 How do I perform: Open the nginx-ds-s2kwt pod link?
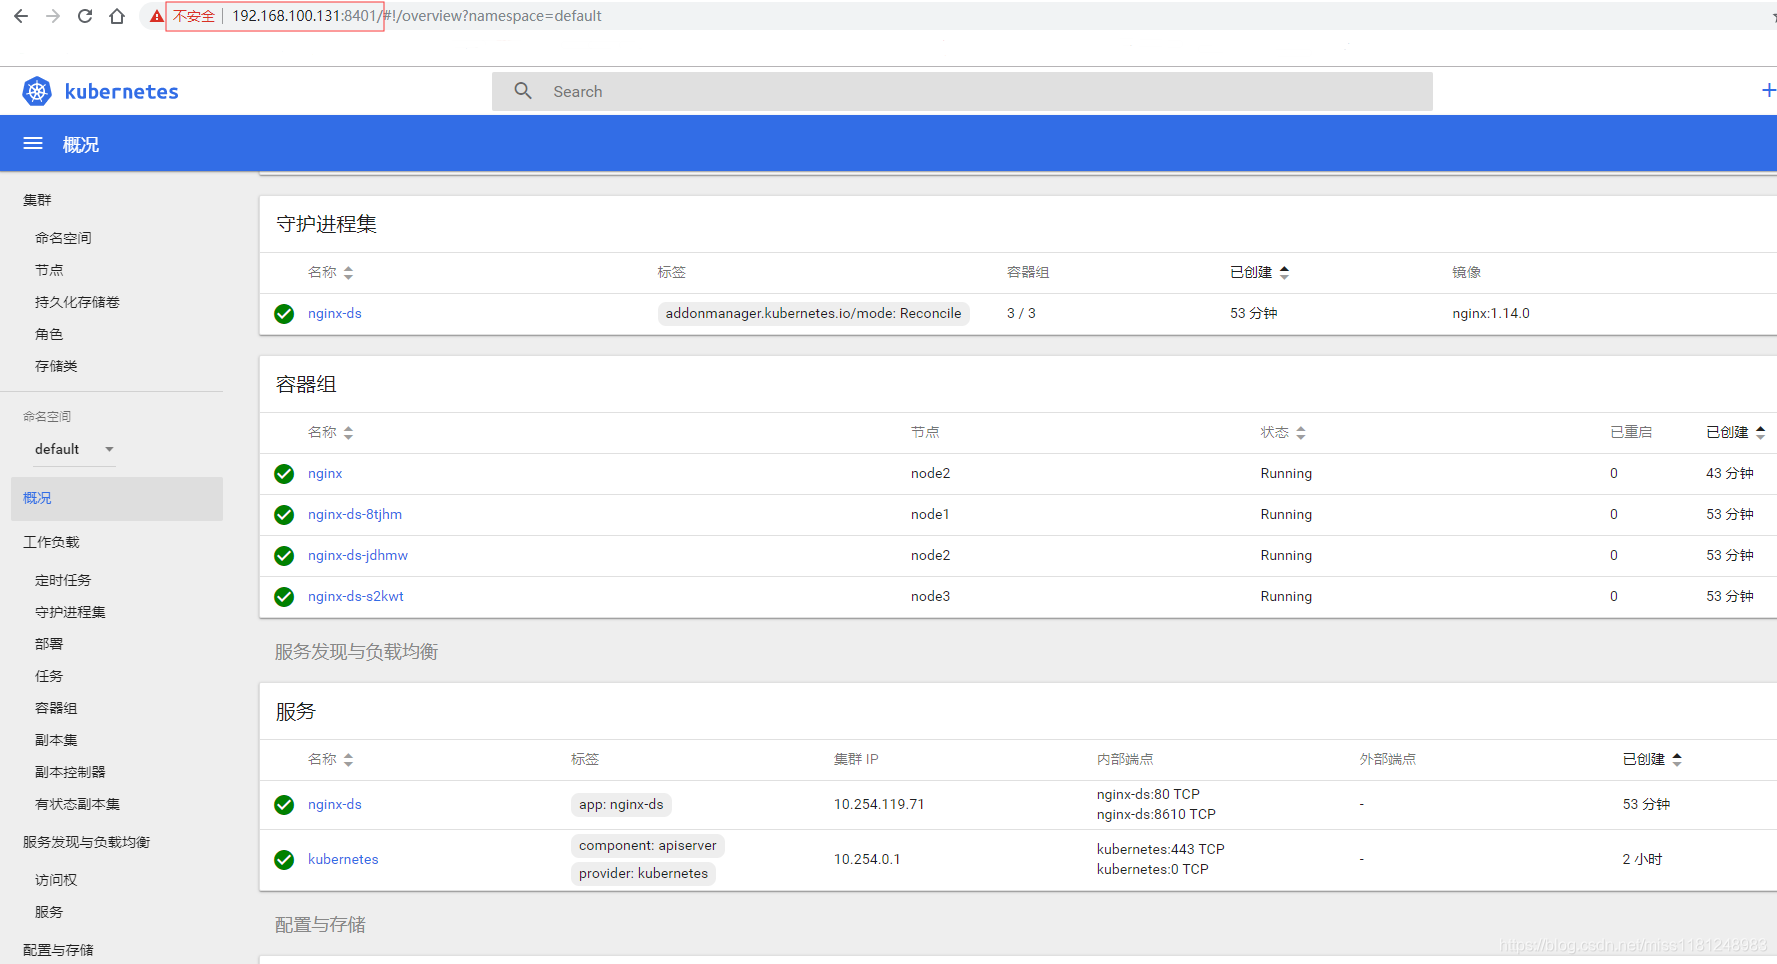[356, 596]
